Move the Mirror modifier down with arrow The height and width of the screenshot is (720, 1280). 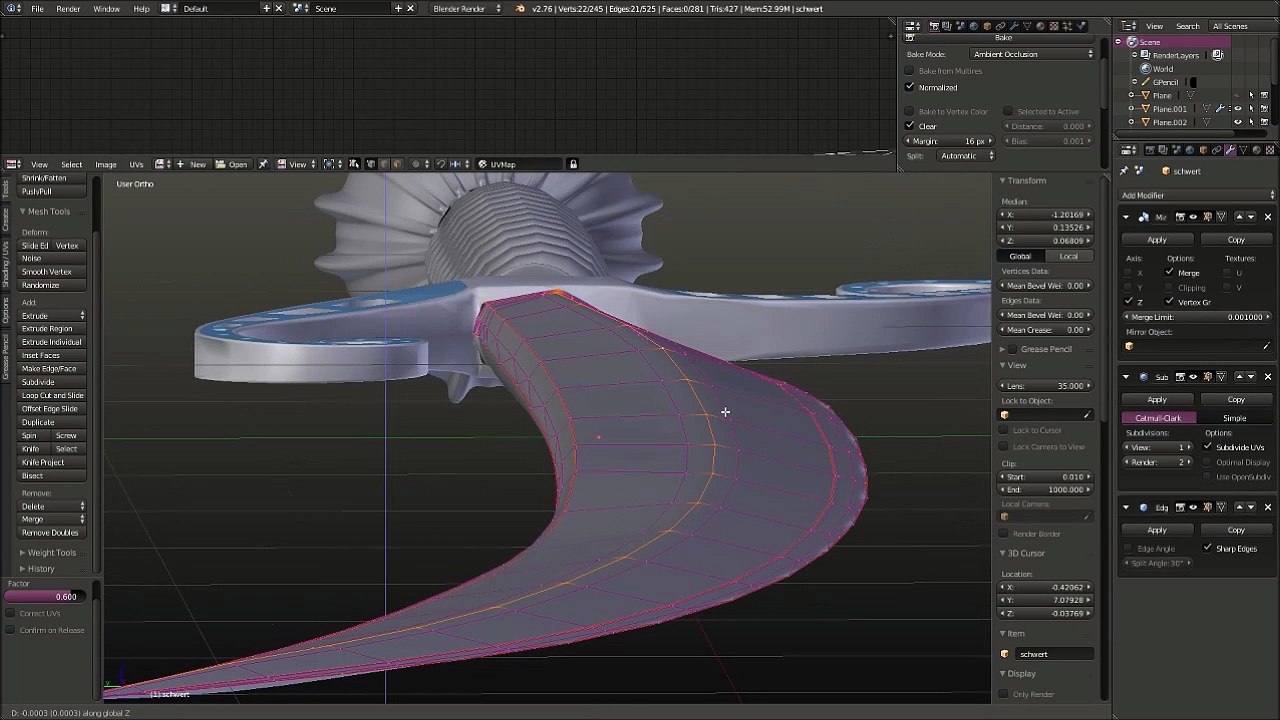click(1250, 217)
